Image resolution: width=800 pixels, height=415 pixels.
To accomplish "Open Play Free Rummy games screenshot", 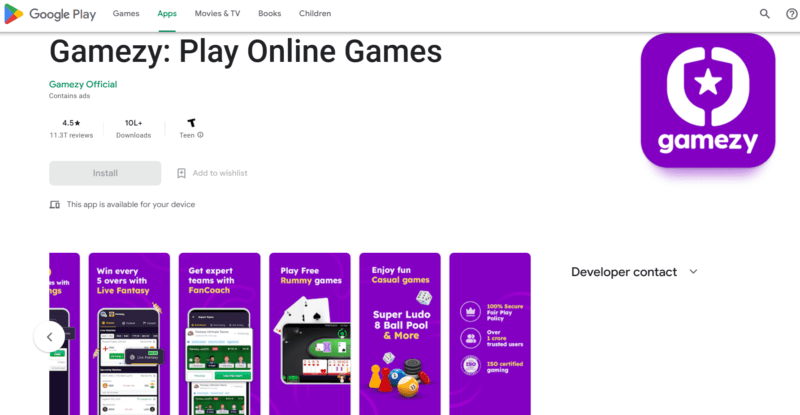I will (310, 334).
